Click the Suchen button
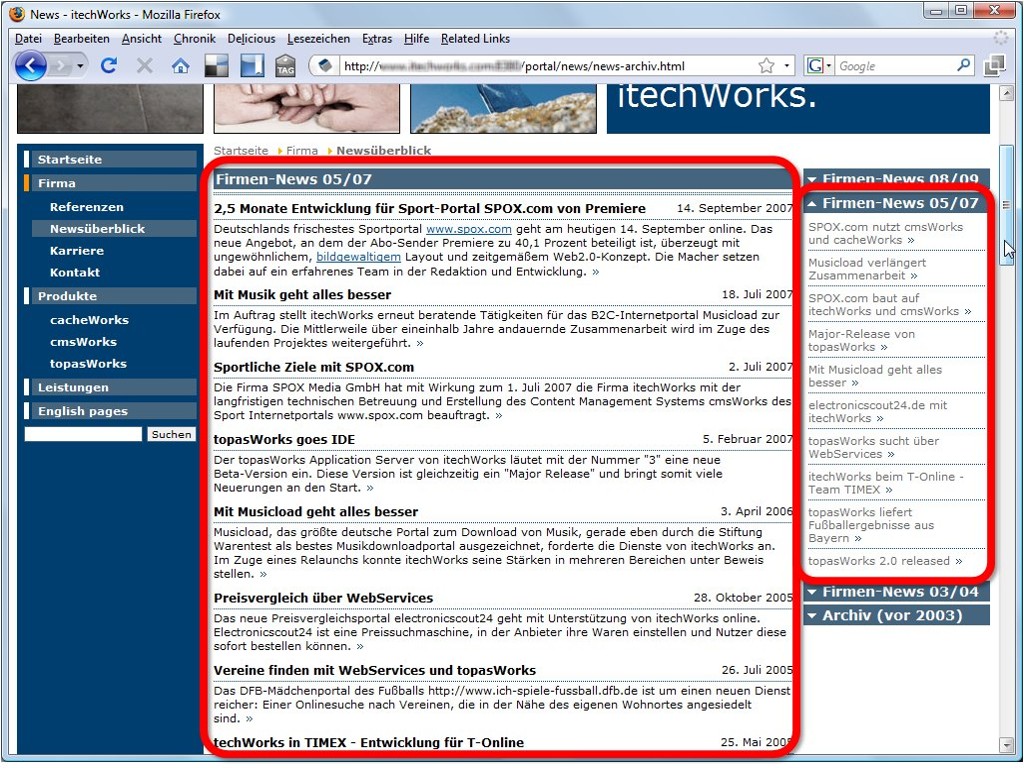The height and width of the screenshot is (768, 1024). 171,434
